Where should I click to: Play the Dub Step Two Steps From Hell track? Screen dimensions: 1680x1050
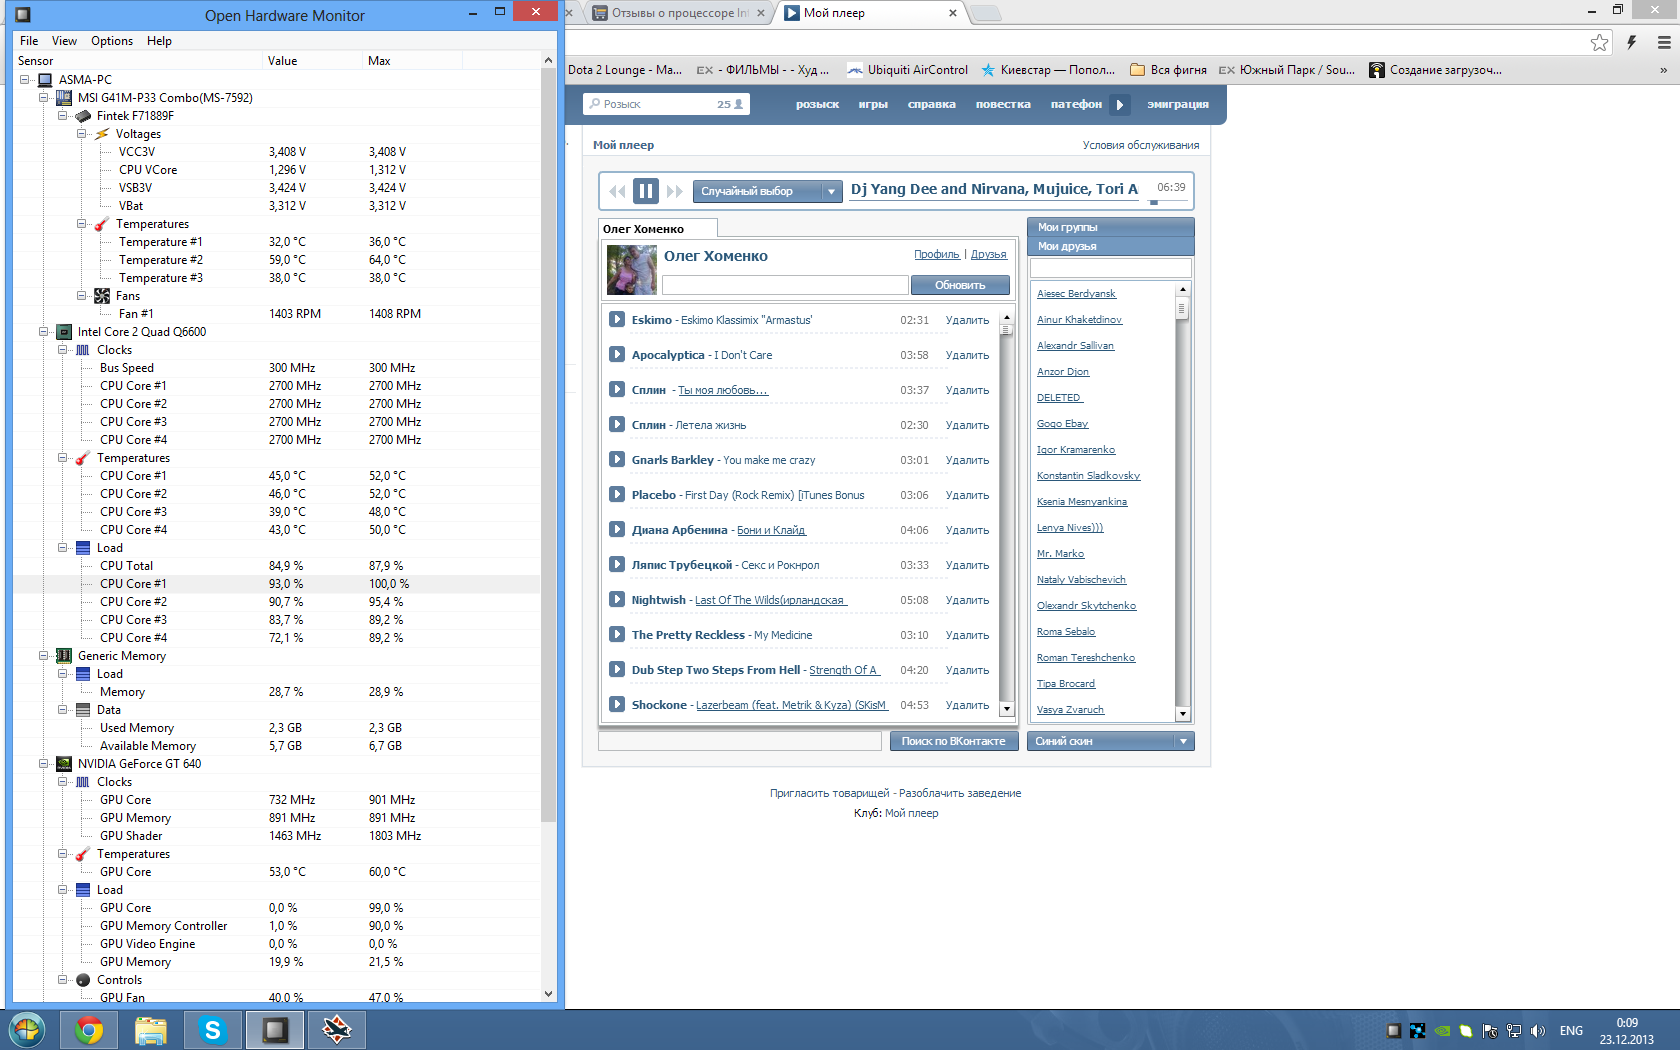coord(617,669)
